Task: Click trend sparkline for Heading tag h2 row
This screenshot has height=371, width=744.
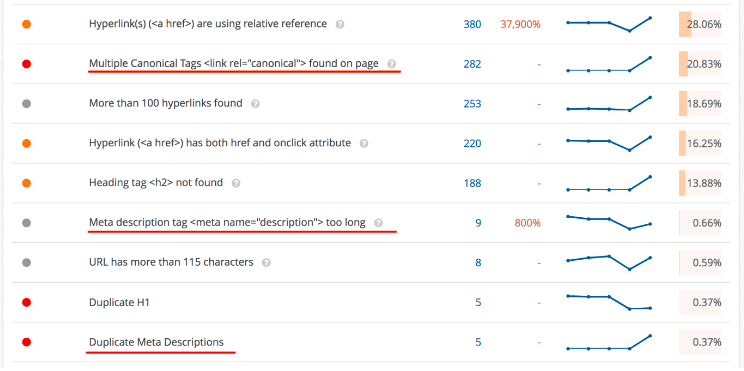Action: (609, 184)
